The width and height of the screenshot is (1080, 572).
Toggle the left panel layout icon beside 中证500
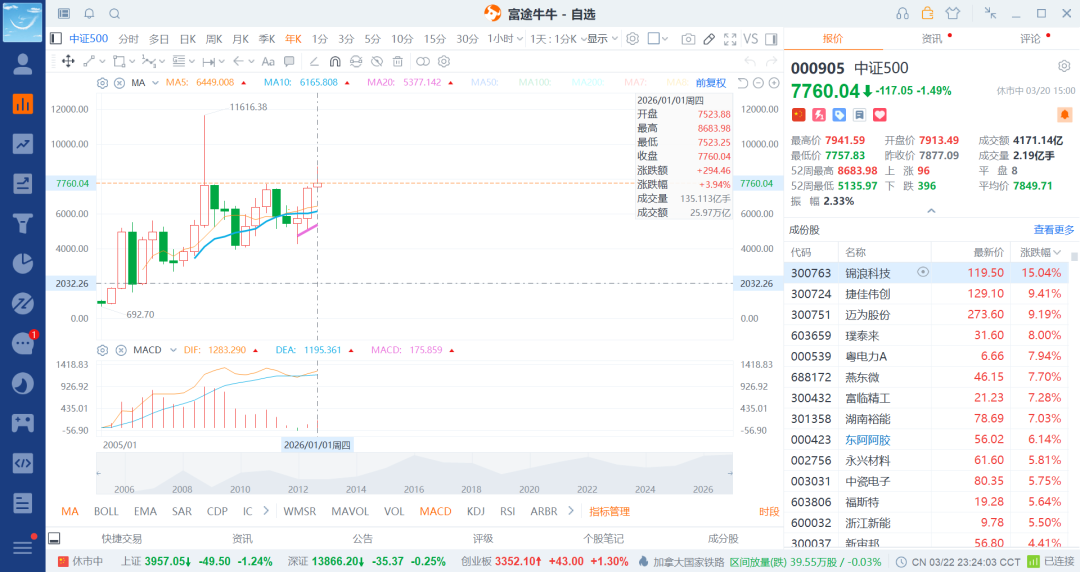pos(56,39)
